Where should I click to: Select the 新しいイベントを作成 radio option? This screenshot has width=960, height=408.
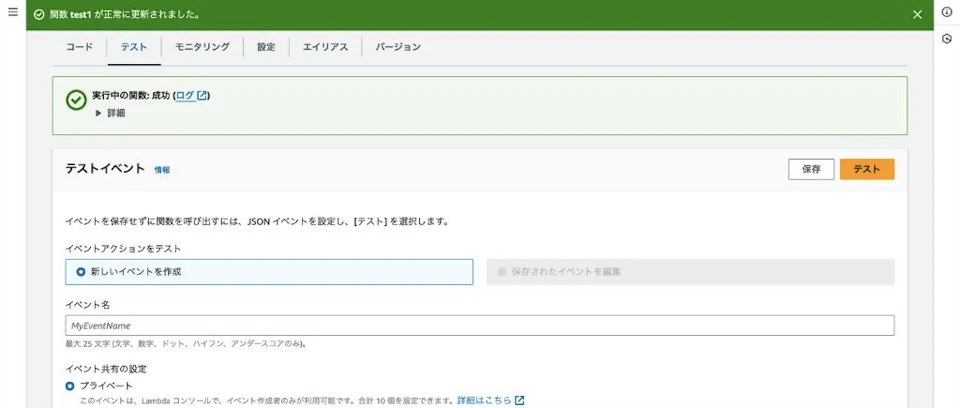[x=81, y=272]
